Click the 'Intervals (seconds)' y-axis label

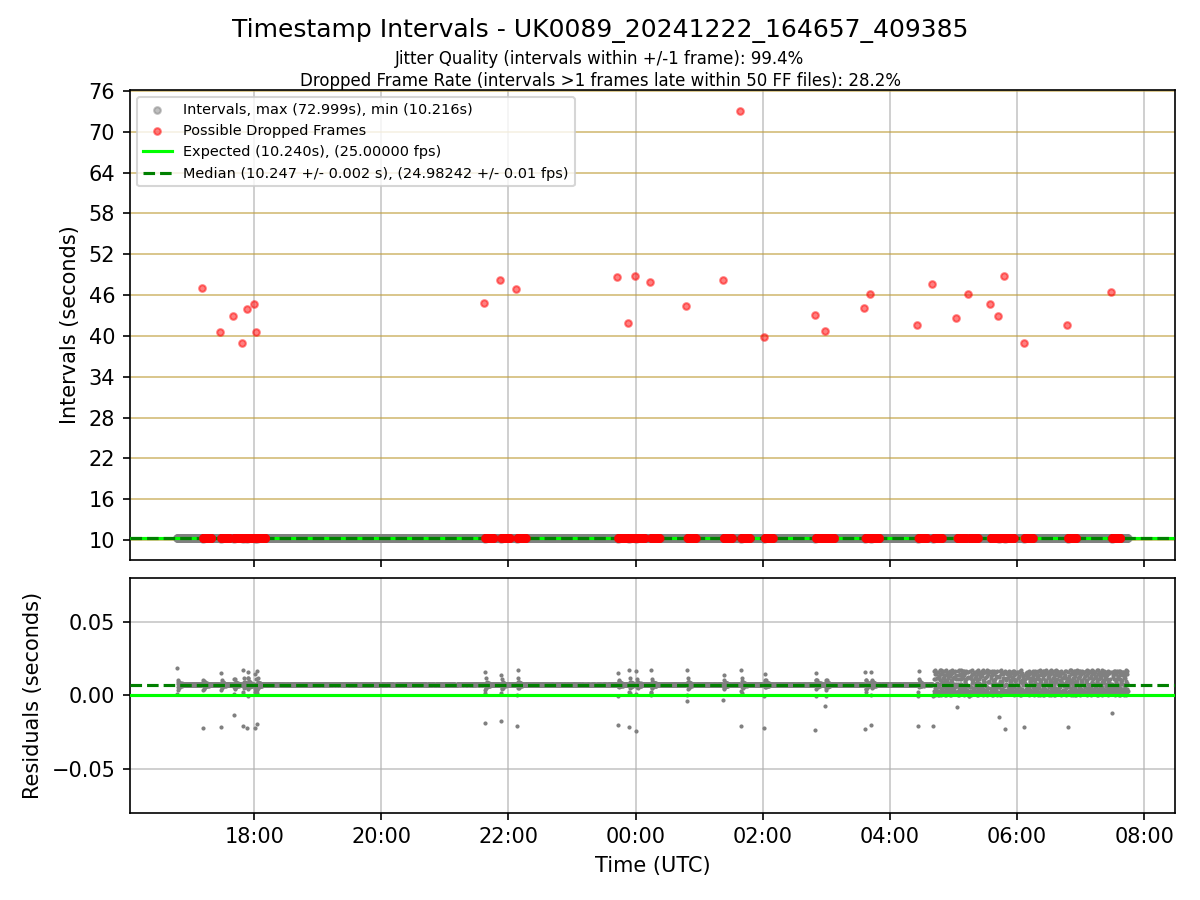click(68, 325)
